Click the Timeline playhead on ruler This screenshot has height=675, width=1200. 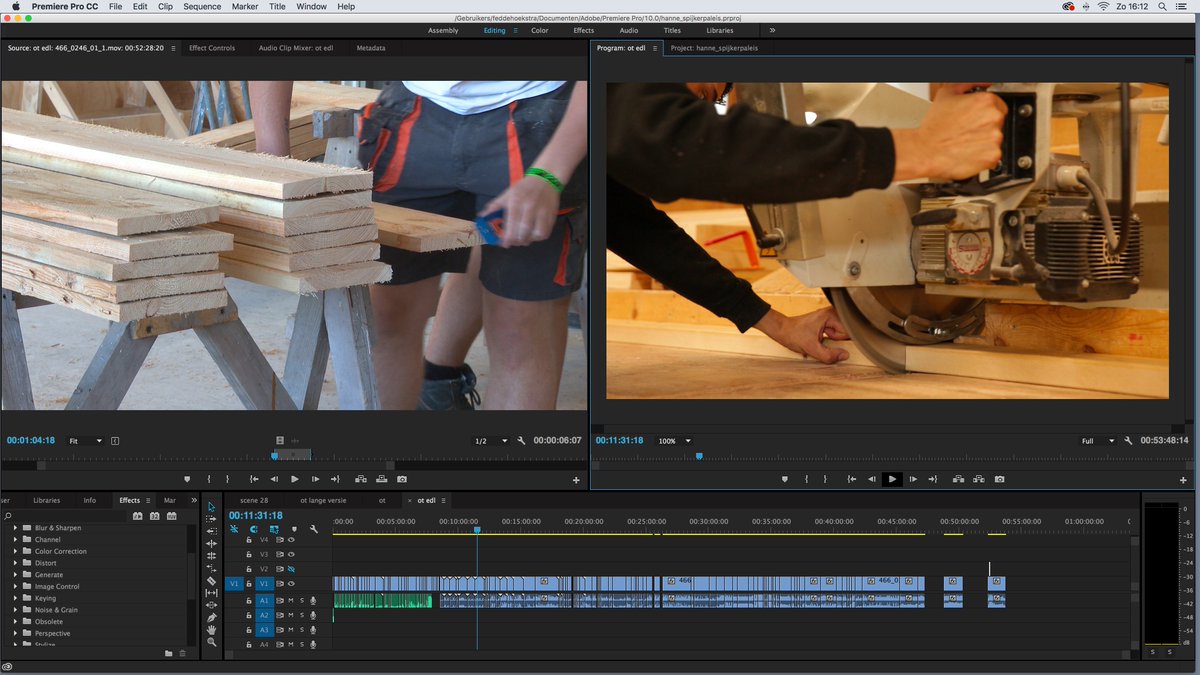(x=477, y=530)
